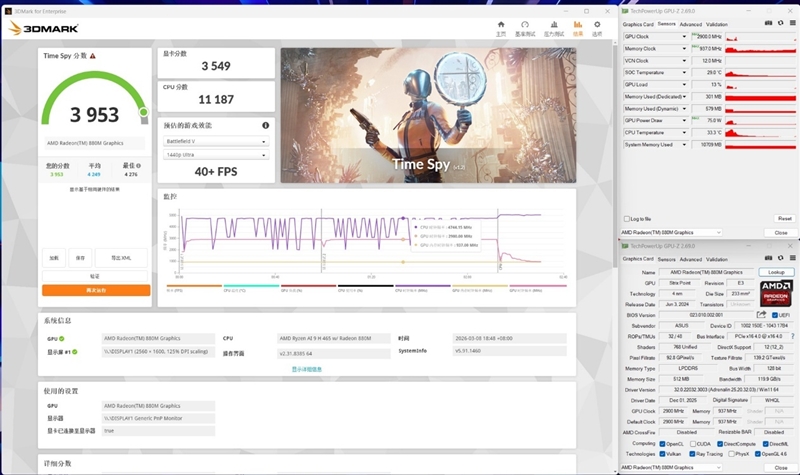The image size is (800, 475).
Task: Click Close button in GPU-Z Sensors window
Action: (x=780, y=233)
